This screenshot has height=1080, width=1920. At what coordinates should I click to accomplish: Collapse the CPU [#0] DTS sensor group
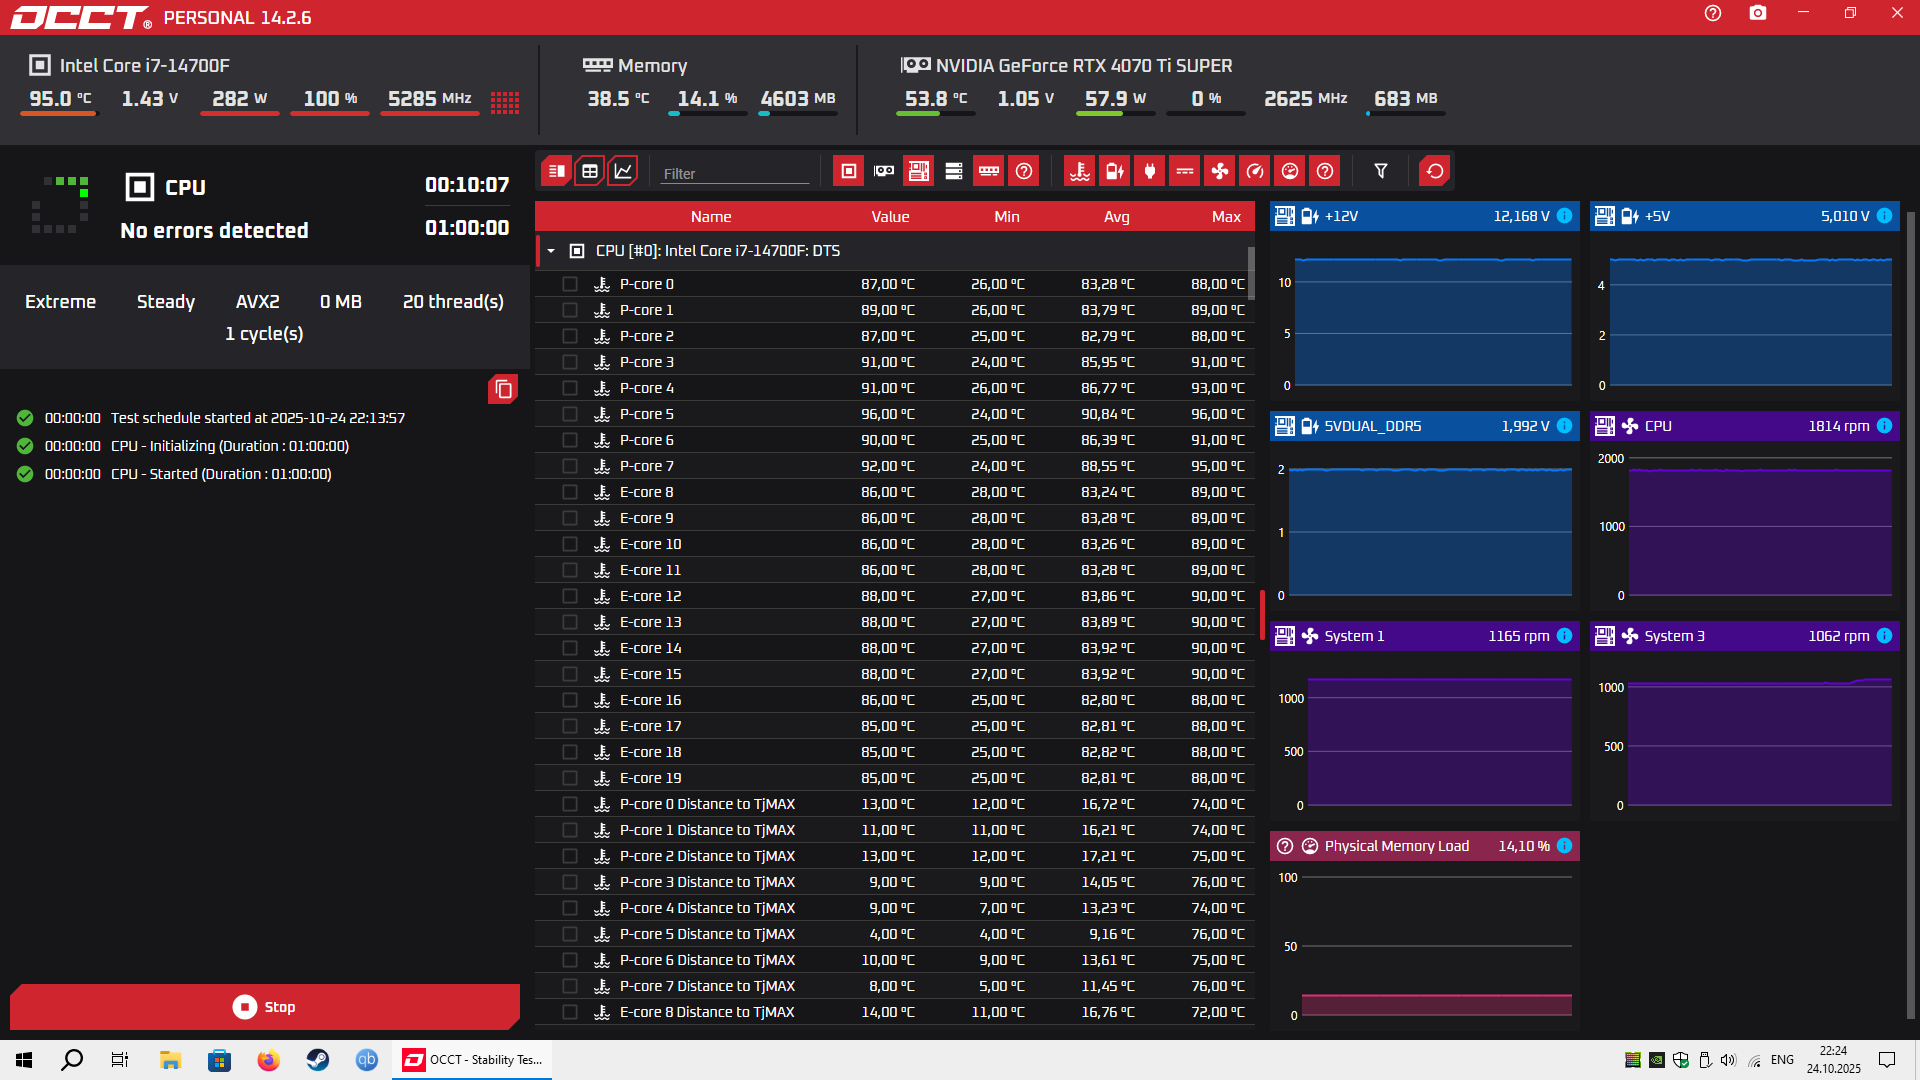[x=551, y=251]
